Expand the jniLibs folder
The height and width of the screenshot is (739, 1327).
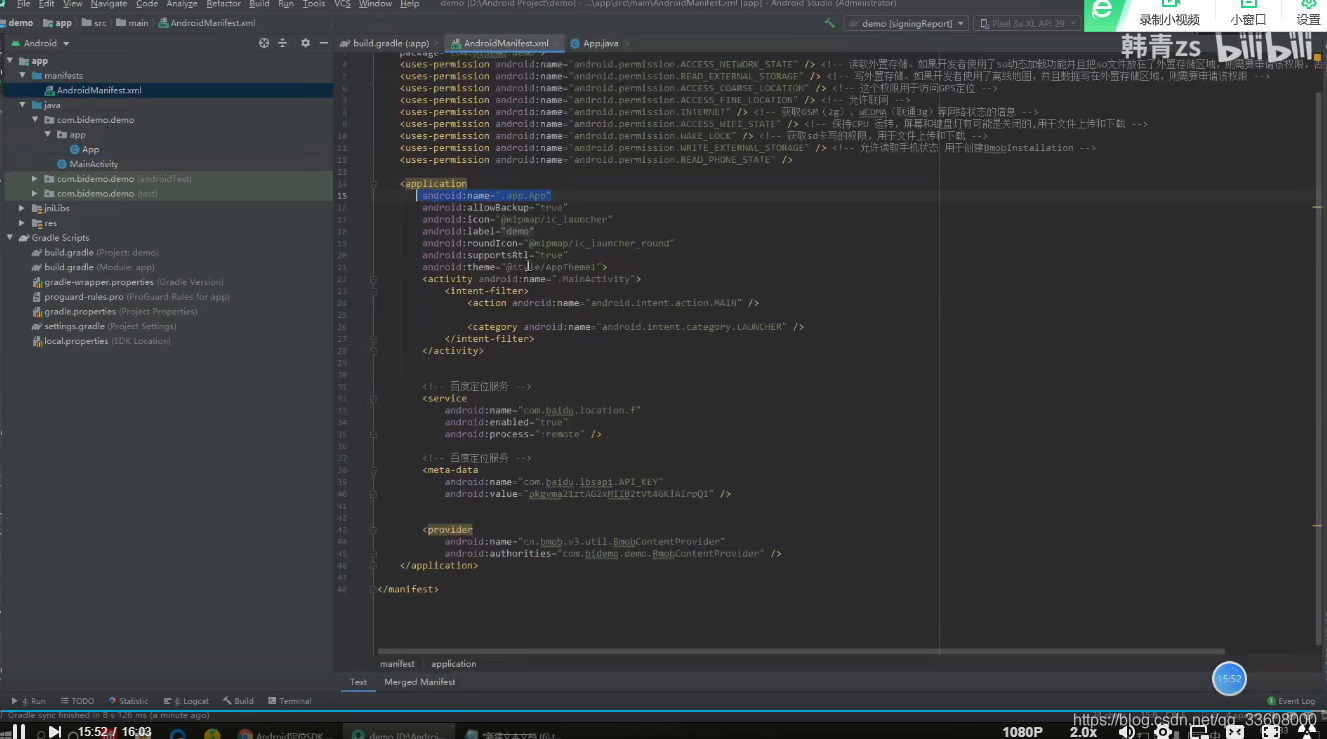(x=22, y=208)
